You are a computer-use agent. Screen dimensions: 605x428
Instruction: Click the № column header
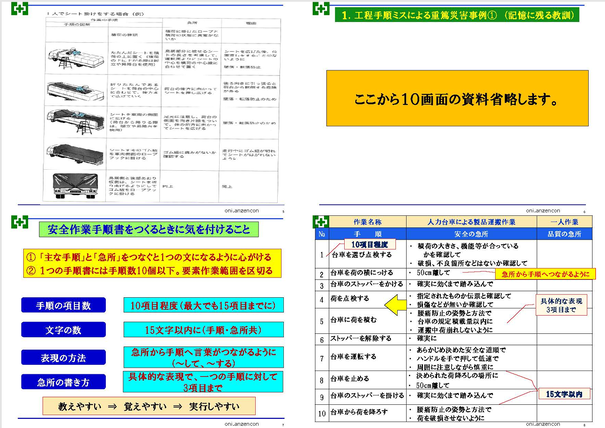(x=322, y=234)
